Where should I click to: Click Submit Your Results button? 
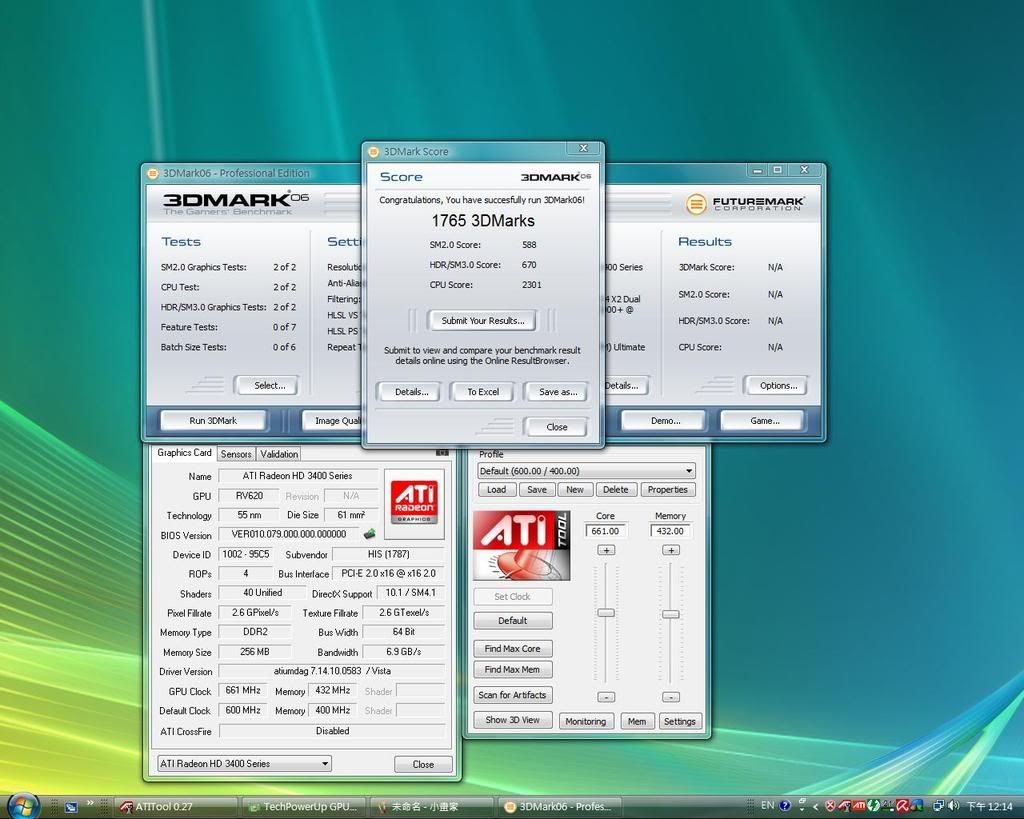pos(483,321)
